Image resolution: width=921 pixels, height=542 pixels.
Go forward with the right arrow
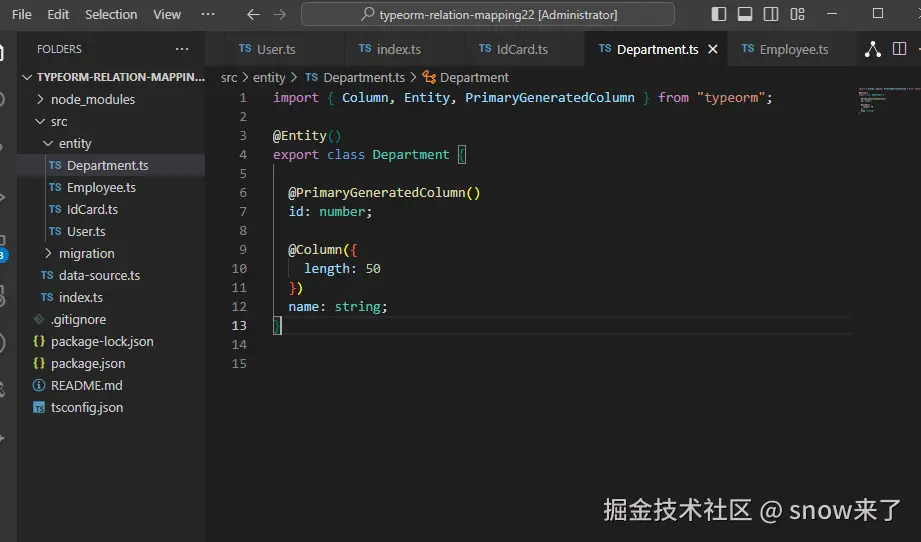tap(280, 14)
